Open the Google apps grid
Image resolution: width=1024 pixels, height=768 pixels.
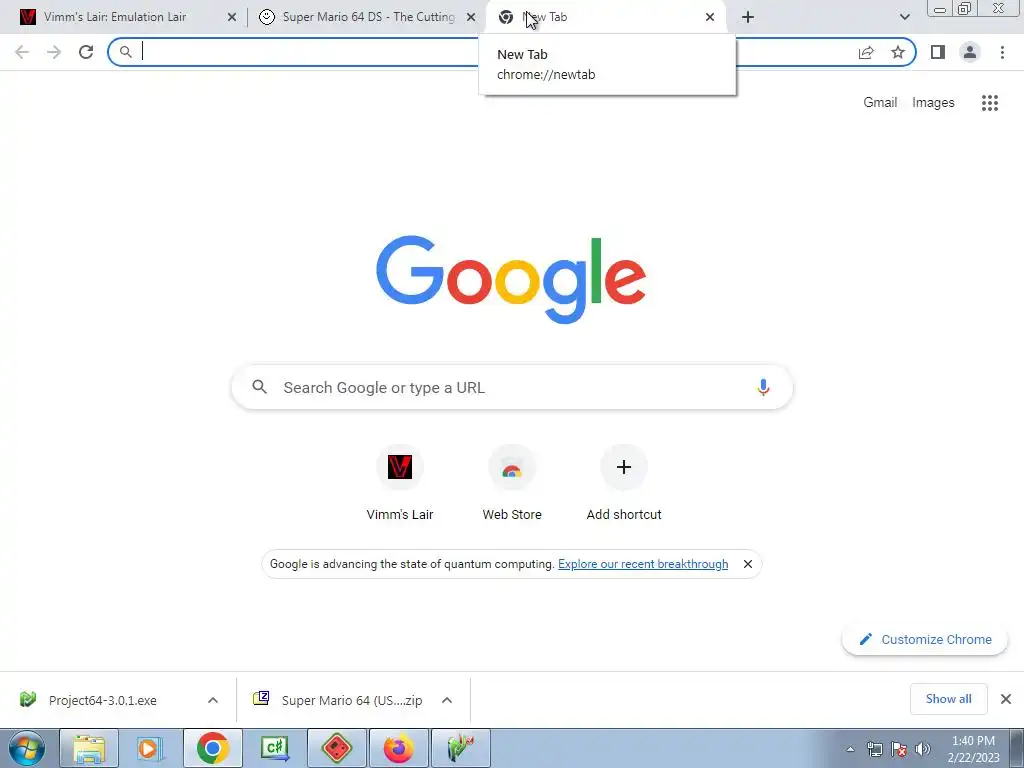990,103
